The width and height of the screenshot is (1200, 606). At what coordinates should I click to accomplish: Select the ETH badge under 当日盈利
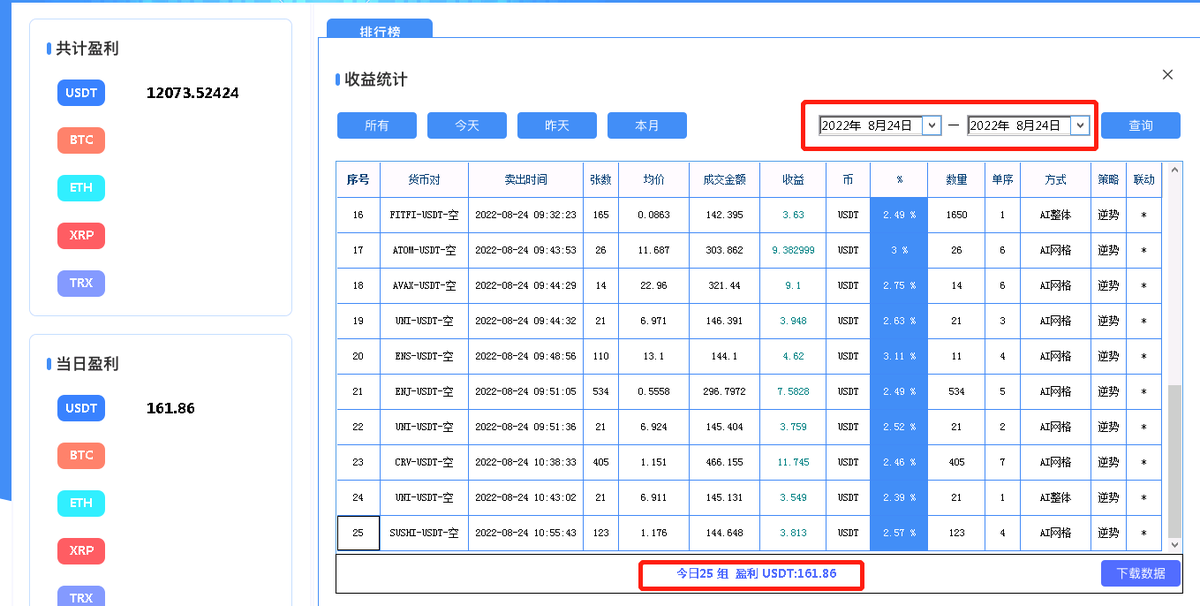point(81,503)
